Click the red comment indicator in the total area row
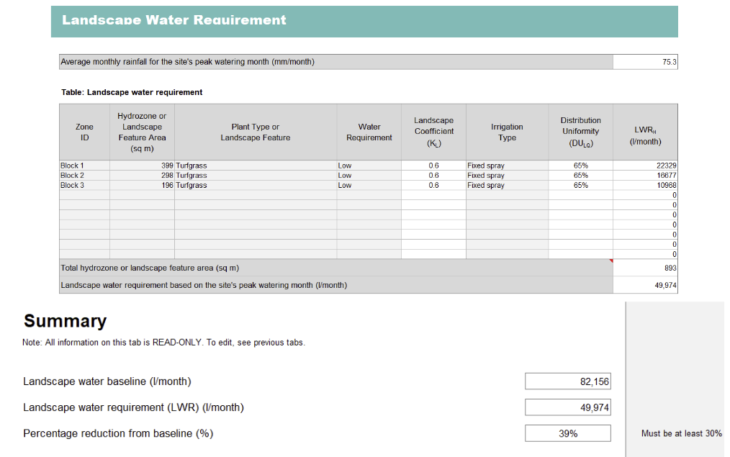 point(609,262)
